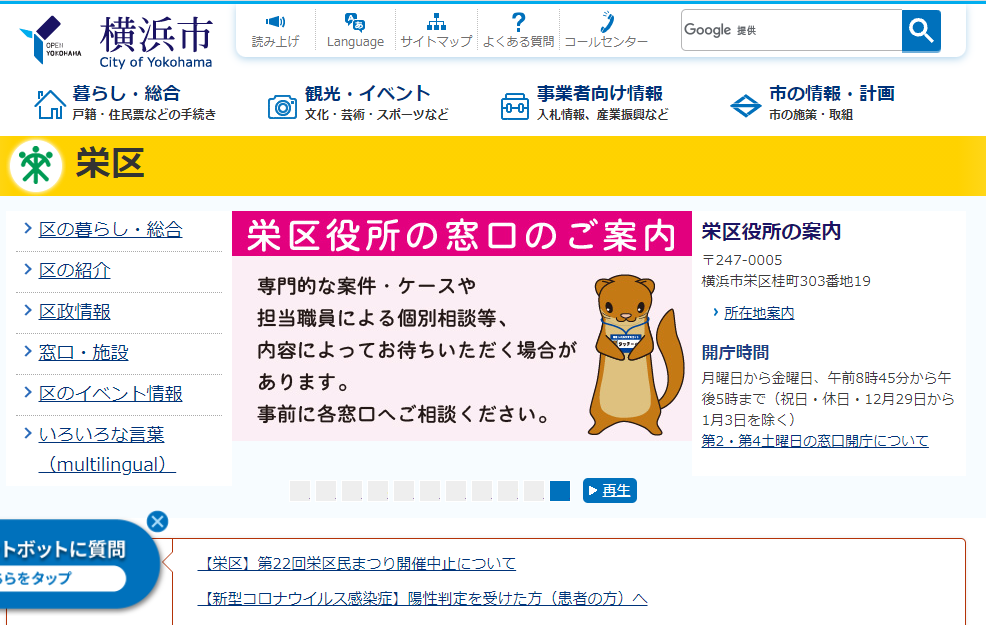986x625 pixels.
Task: Open 所在地案内 location link
Action: click(759, 312)
